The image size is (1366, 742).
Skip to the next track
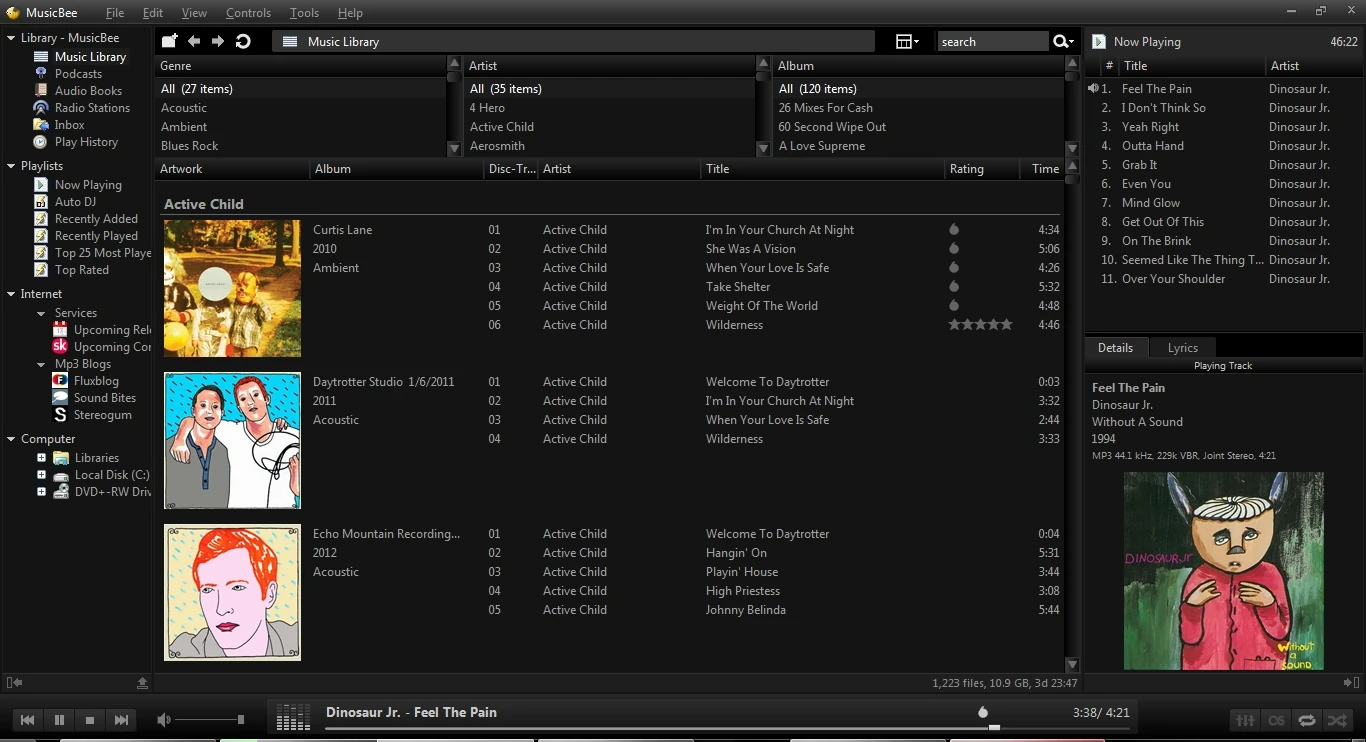[121, 720]
